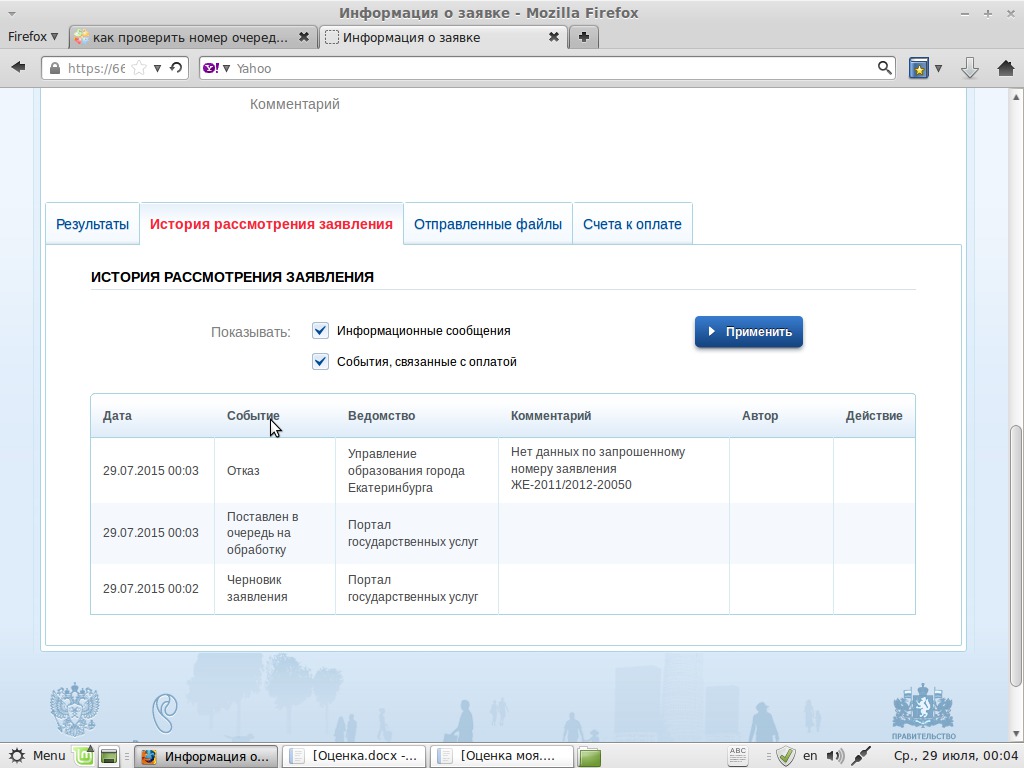
Task: Click the page's vertical scrollbar thumb
Action: pyautogui.click(x=1016, y=555)
